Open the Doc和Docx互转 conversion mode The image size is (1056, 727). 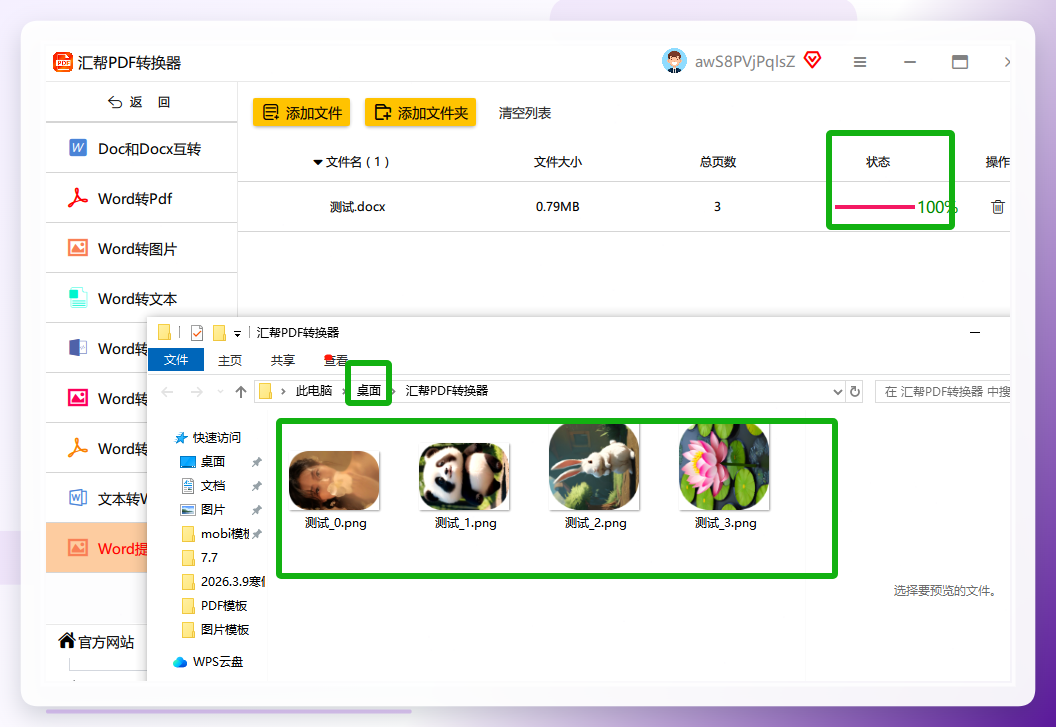point(141,148)
